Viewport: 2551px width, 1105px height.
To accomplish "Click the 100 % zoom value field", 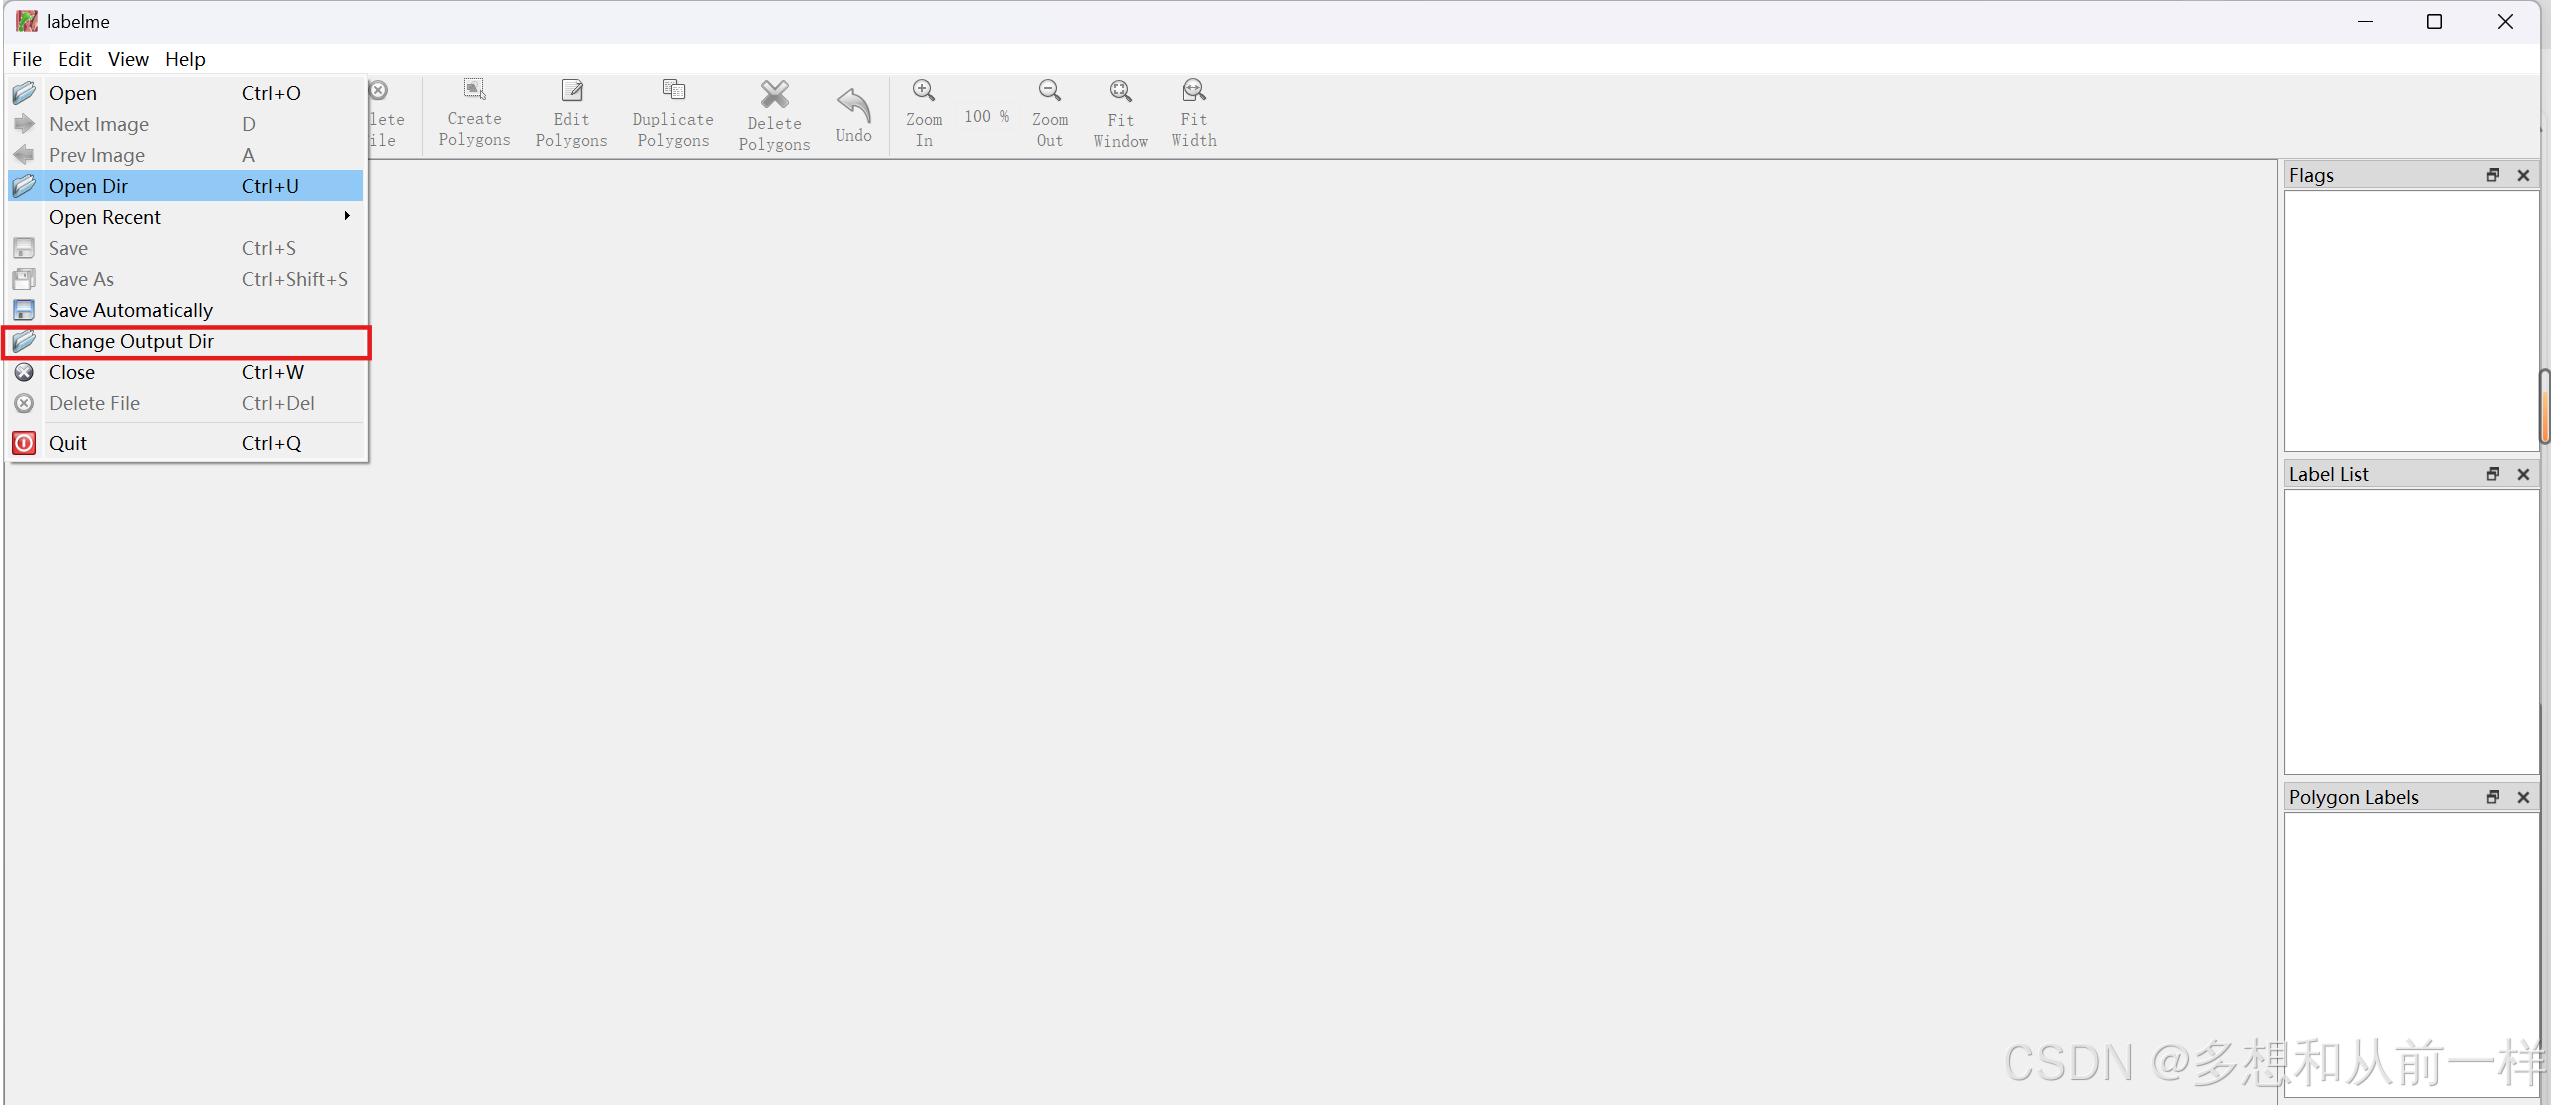I will (x=986, y=116).
